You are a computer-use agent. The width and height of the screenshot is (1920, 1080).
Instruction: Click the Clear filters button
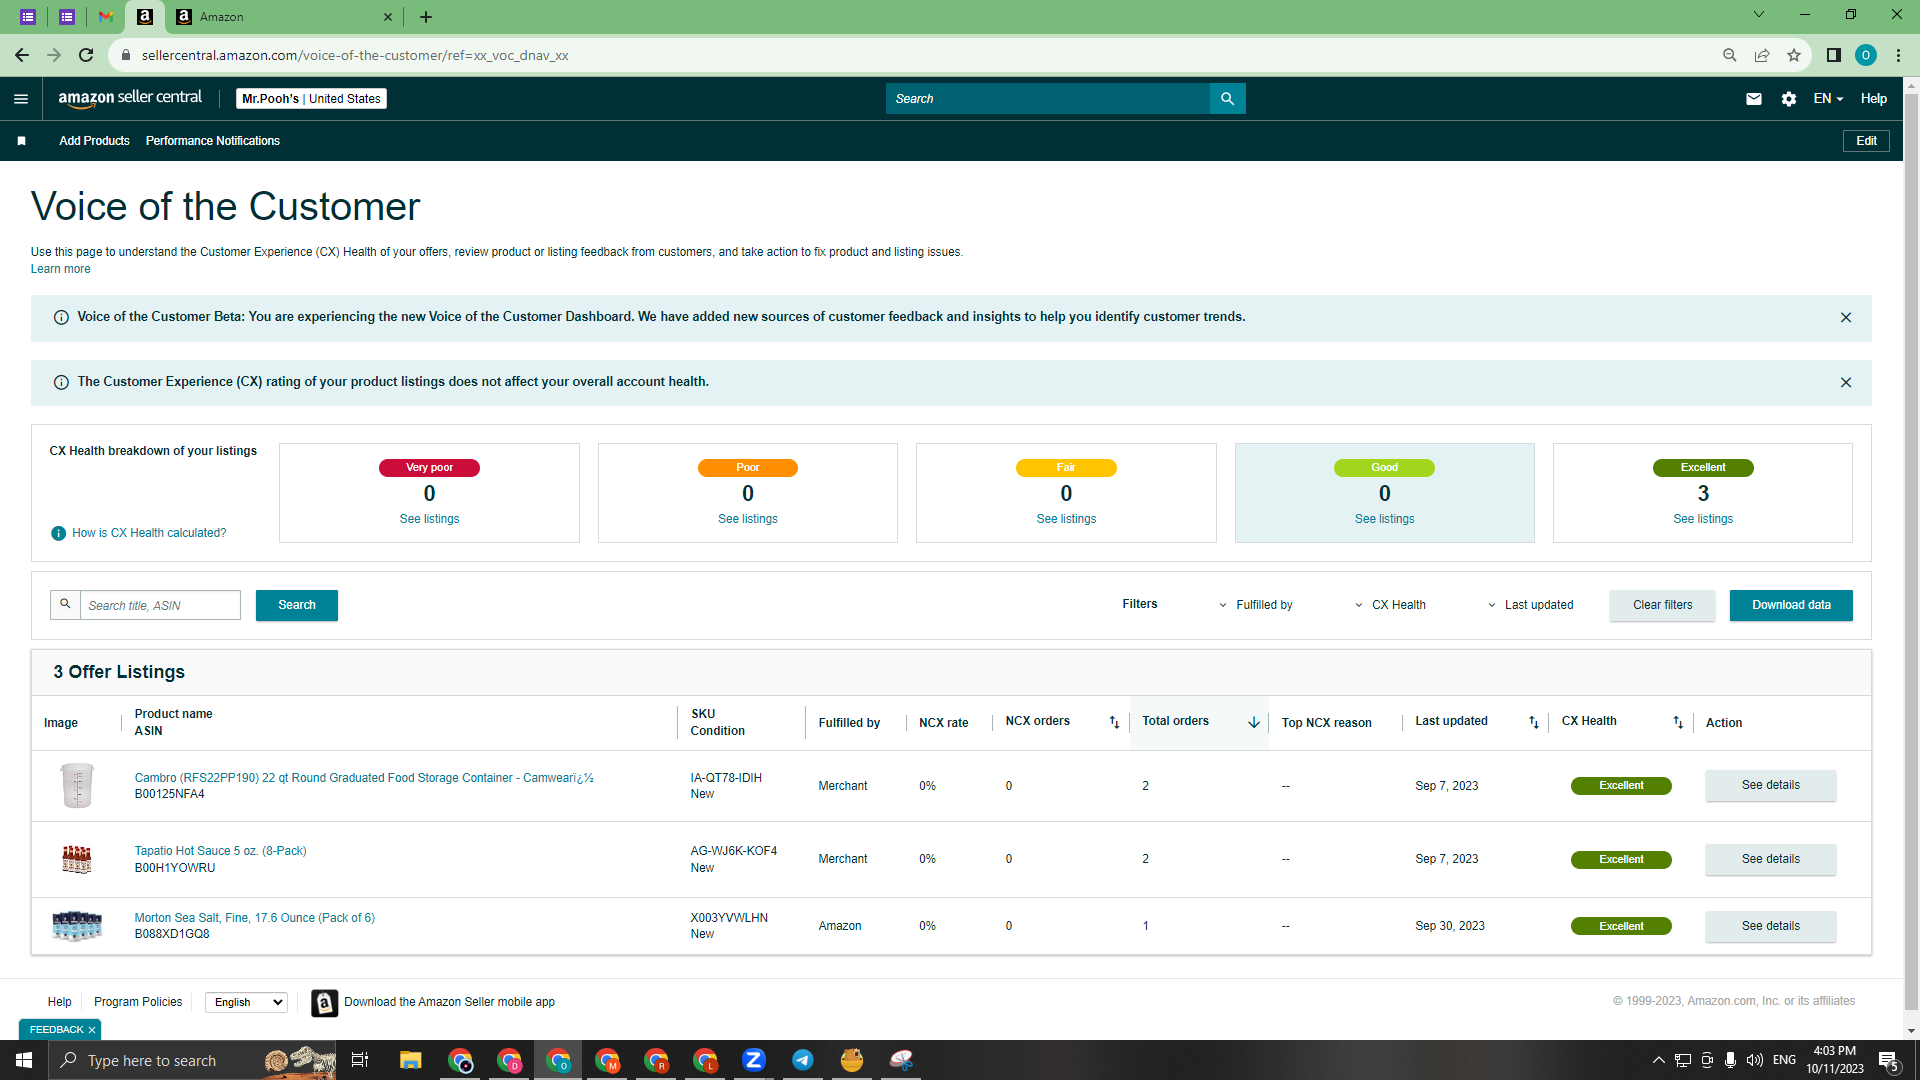(x=1662, y=606)
